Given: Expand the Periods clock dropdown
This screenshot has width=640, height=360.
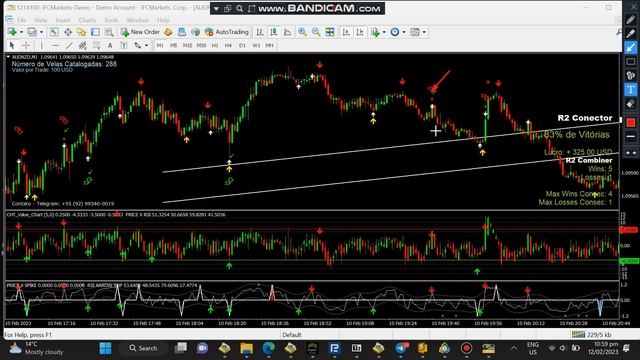Looking at the screenshot, I should point(404,32).
